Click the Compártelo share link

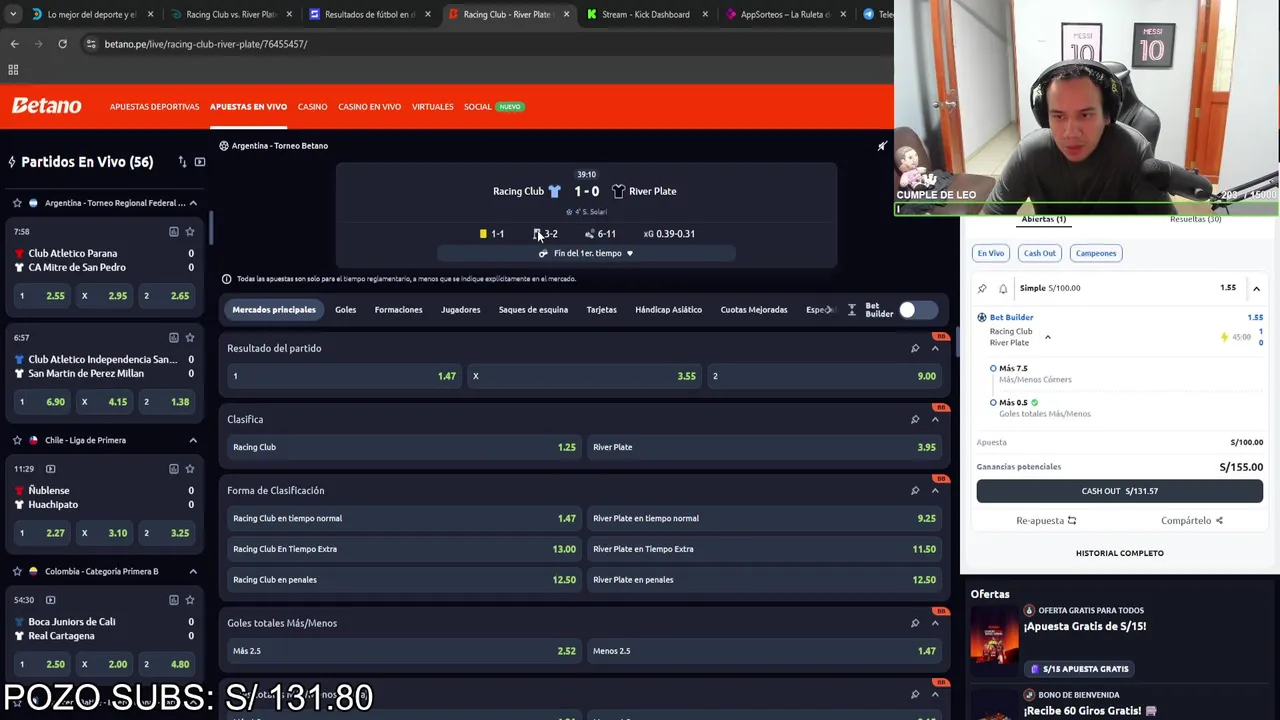[x=1191, y=521]
